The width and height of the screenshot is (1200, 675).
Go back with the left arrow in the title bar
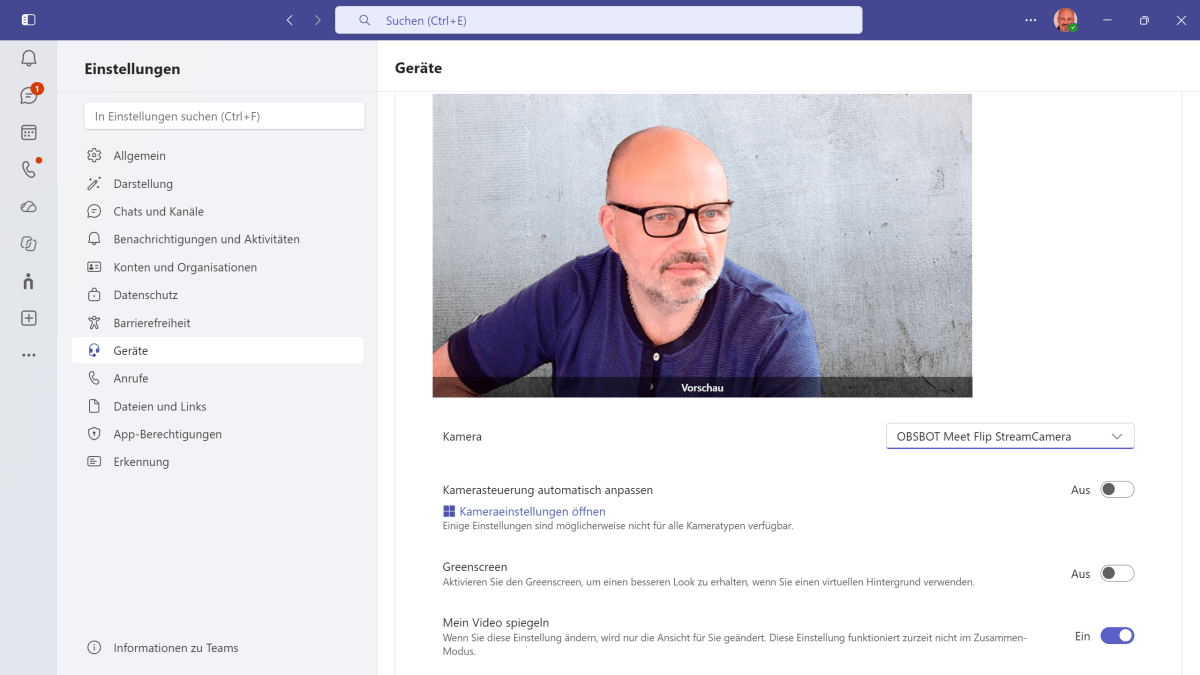[290, 20]
